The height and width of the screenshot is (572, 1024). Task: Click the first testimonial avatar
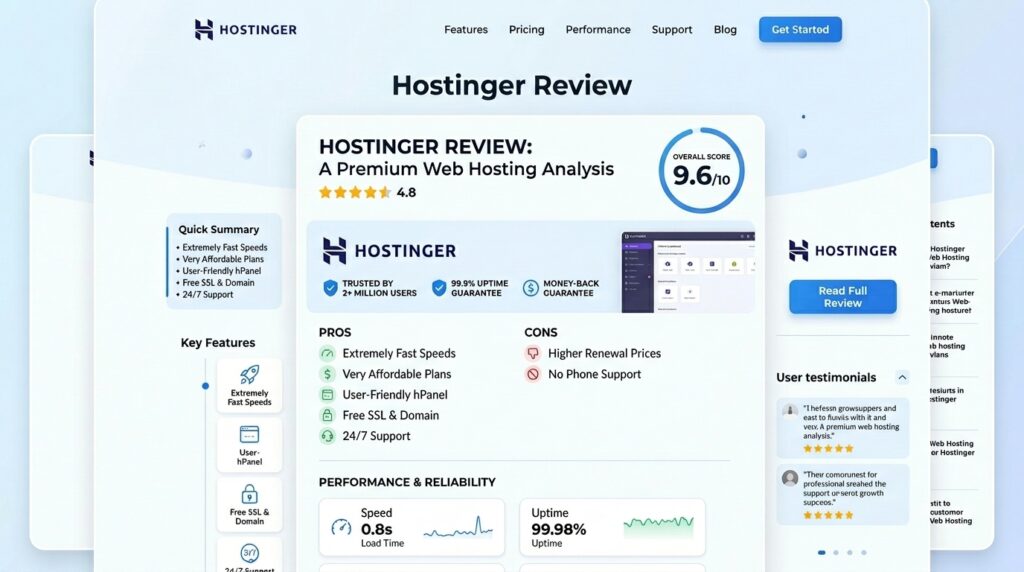pos(790,411)
